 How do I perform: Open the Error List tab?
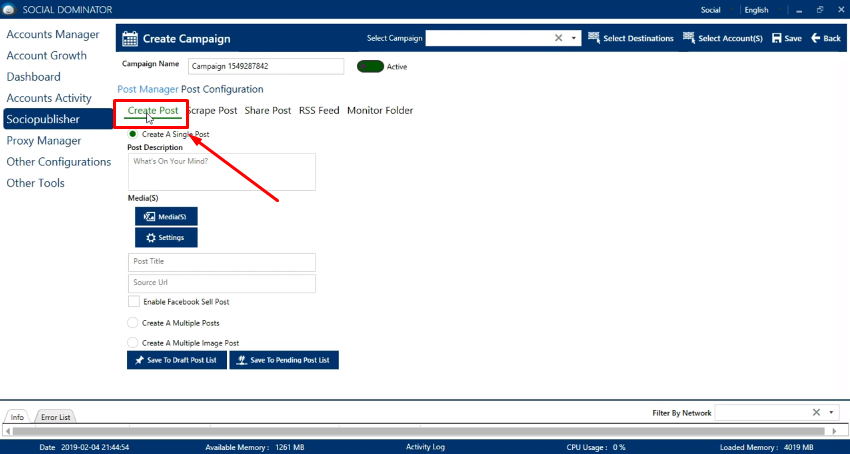click(x=56, y=417)
